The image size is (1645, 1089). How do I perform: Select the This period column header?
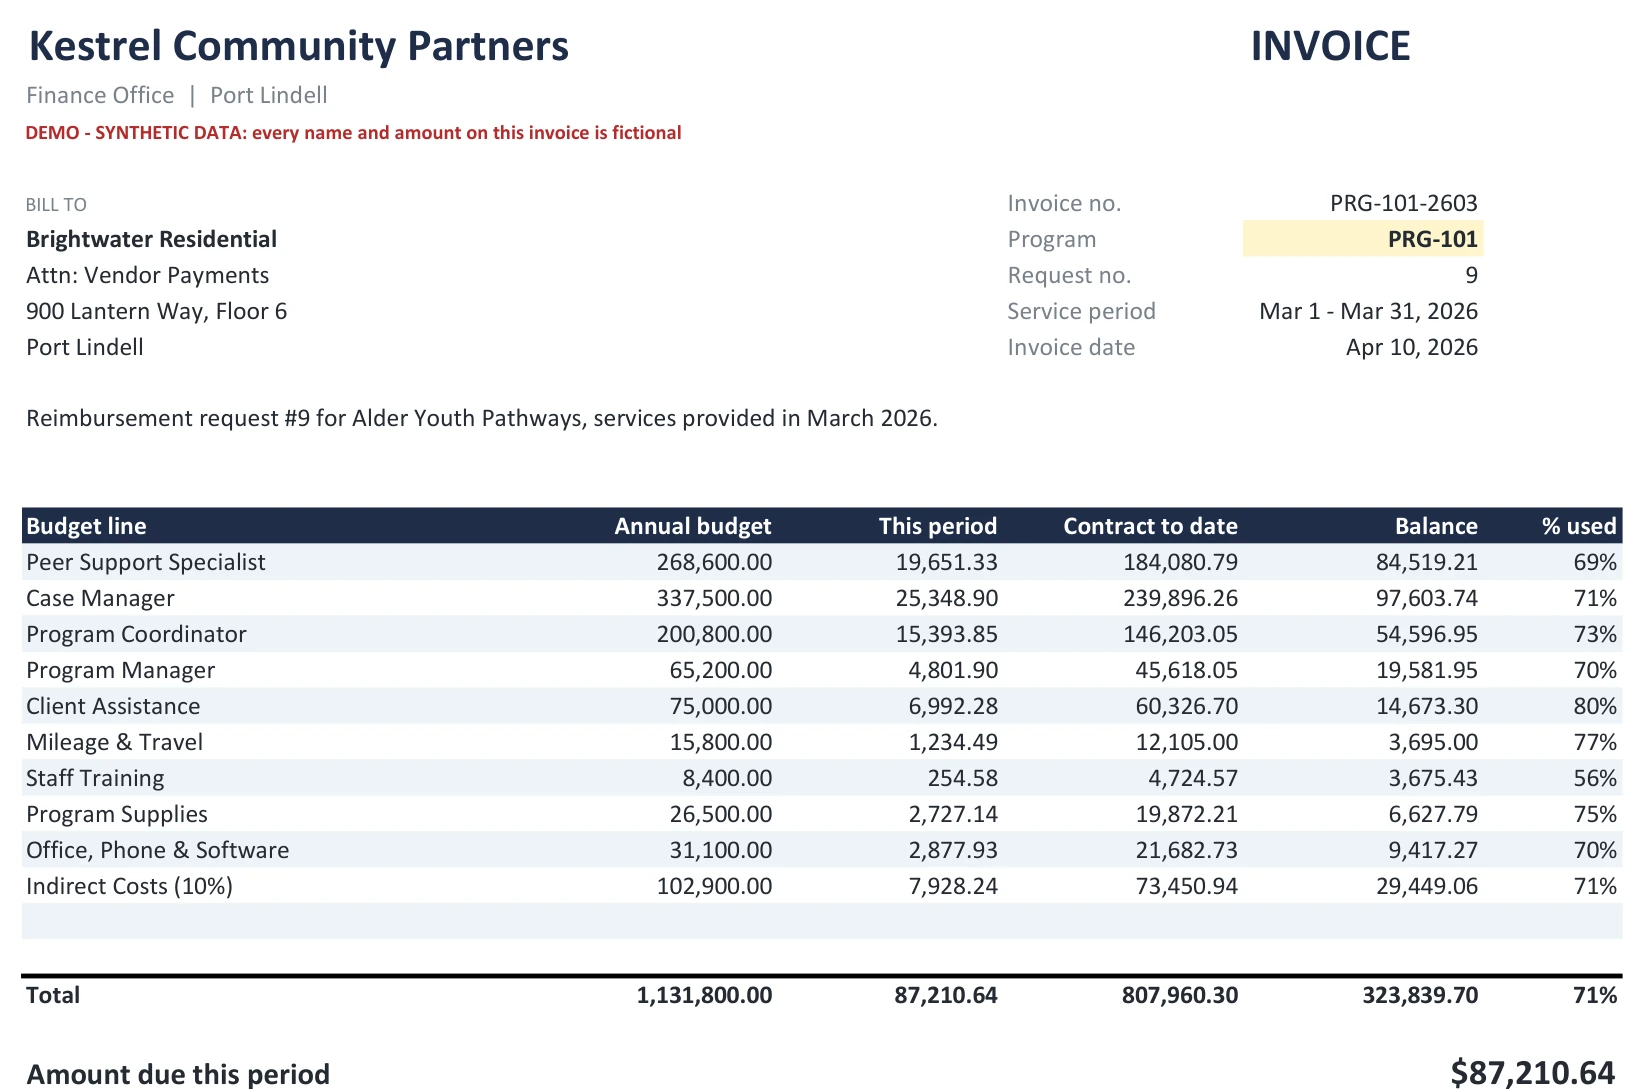[x=937, y=526]
